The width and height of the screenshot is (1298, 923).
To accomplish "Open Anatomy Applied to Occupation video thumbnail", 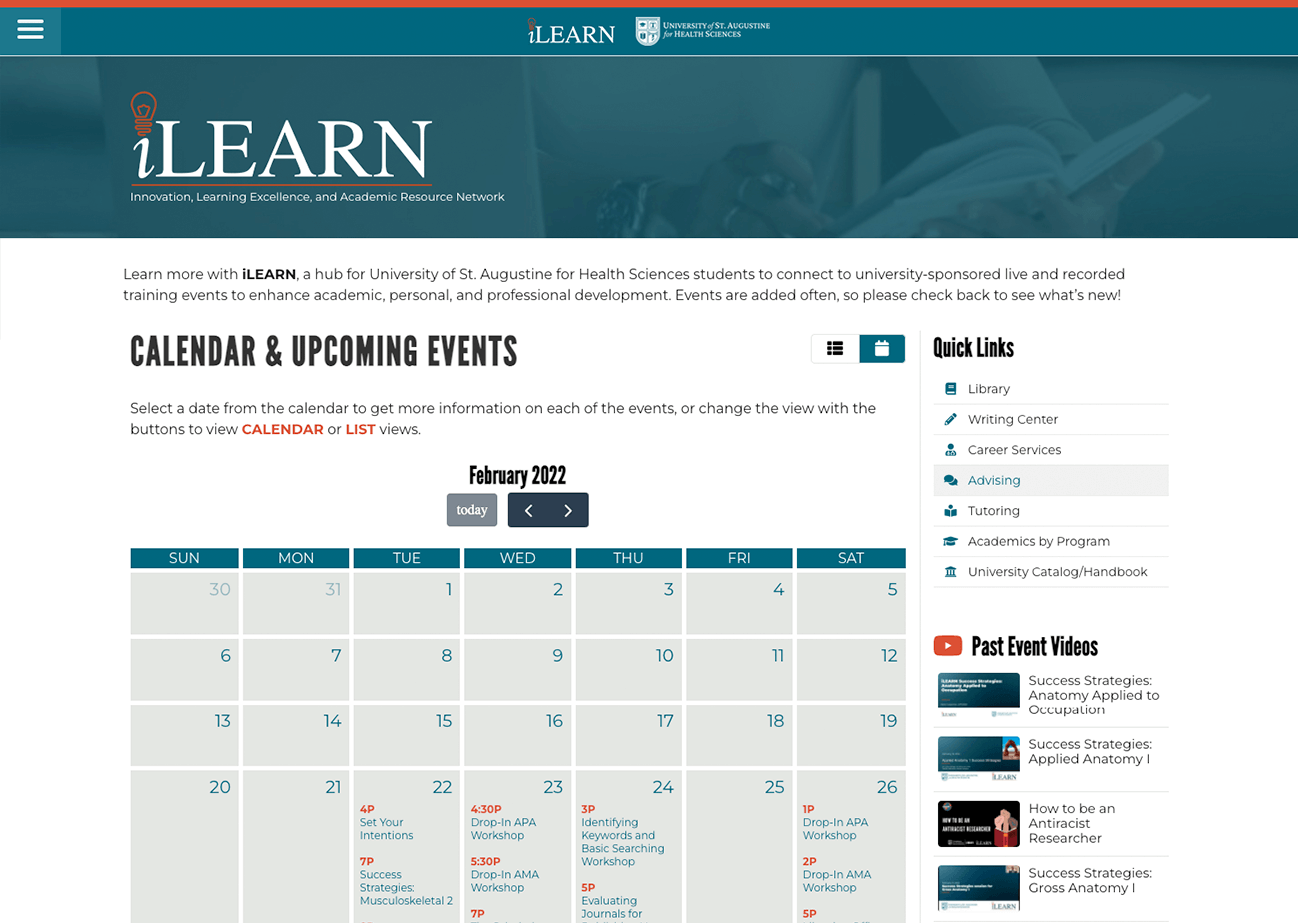I will [x=978, y=695].
